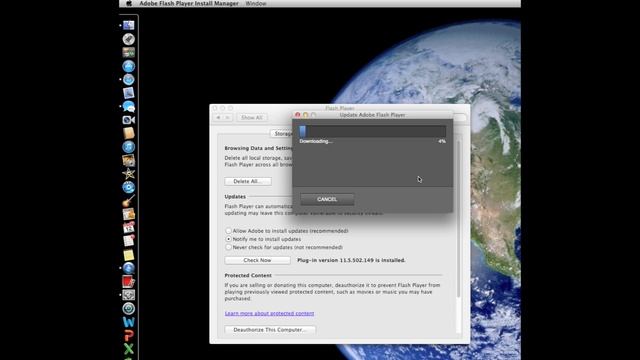
Task: Open Reminders list icon in dock
Action: point(129,241)
